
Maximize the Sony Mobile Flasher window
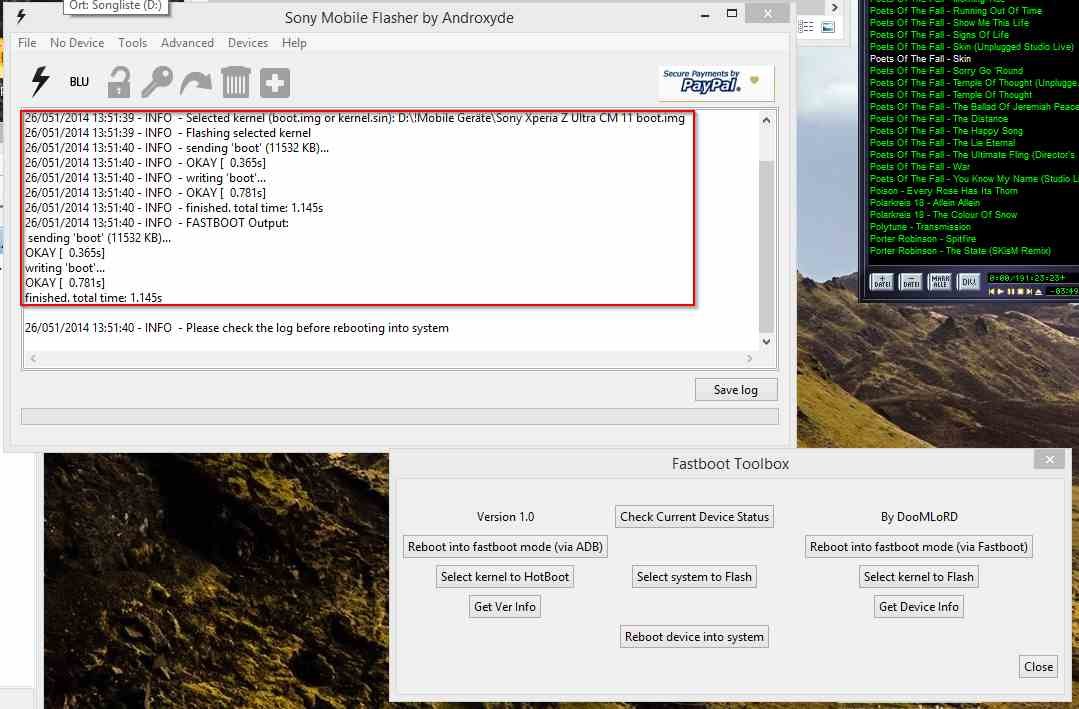click(x=732, y=14)
